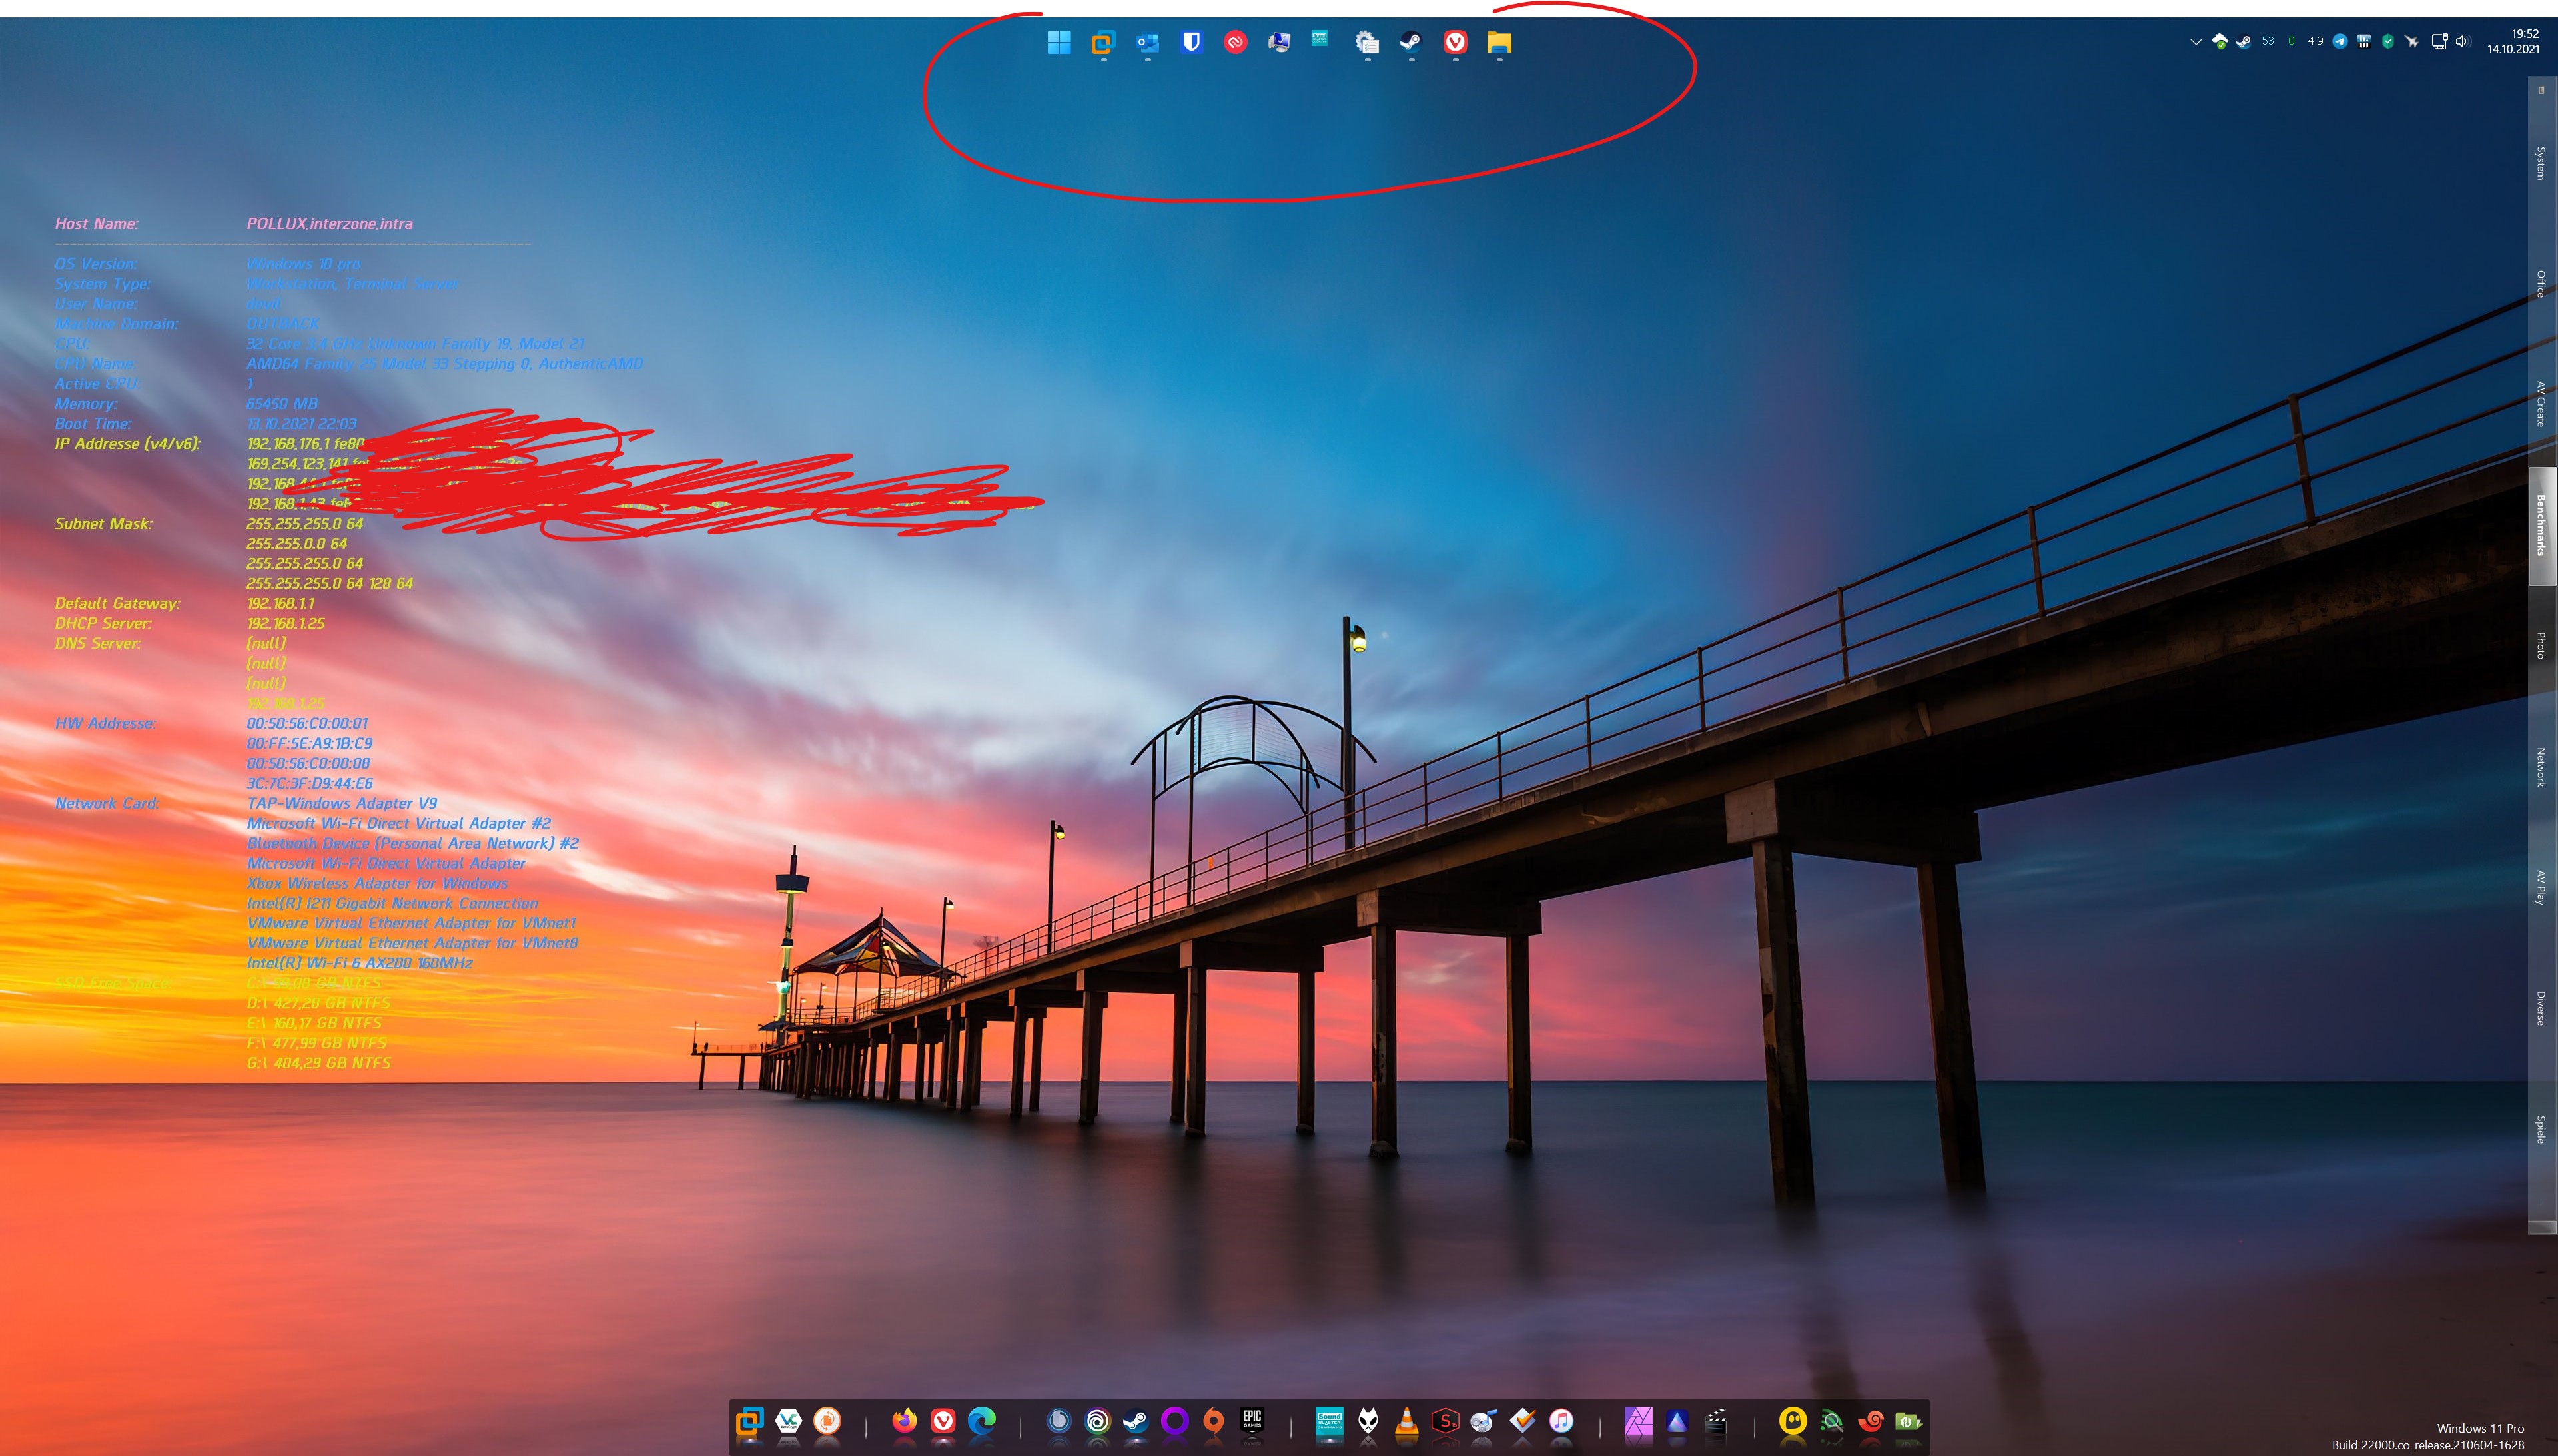Switch to the Network sidebar tab
The image size is (2558, 1456).
pos(2541,767)
